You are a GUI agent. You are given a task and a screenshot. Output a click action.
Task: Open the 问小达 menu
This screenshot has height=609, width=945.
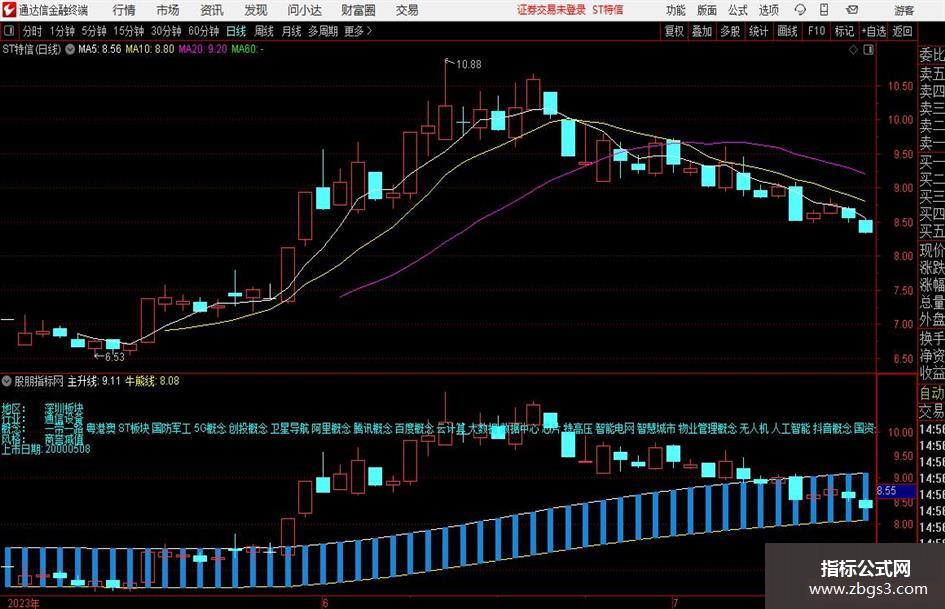304,10
